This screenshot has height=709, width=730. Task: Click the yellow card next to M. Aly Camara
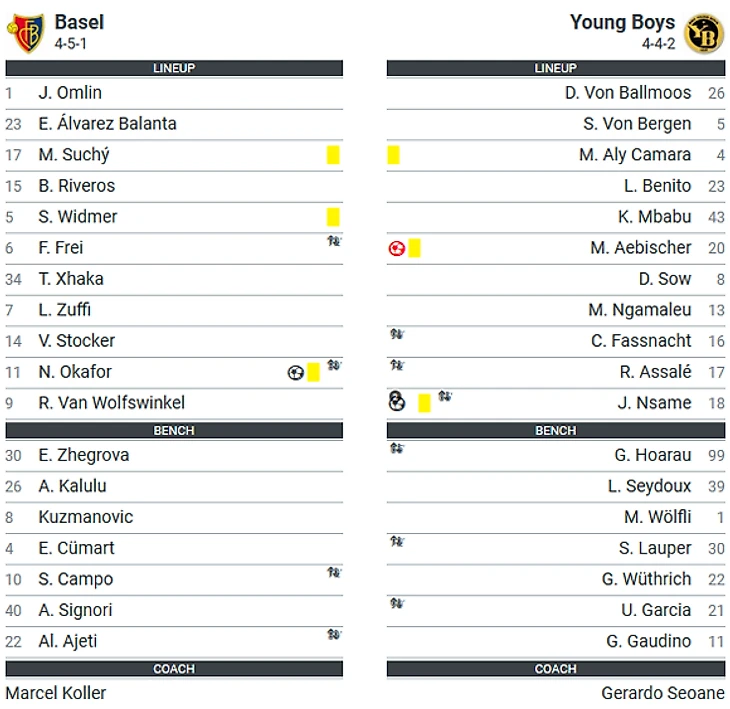click(x=393, y=155)
